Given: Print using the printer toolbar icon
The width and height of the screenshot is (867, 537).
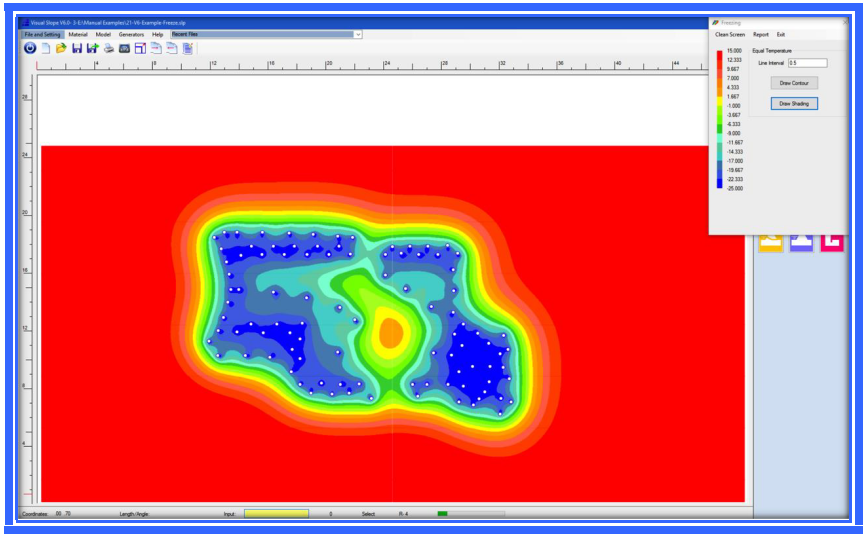Looking at the screenshot, I should point(109,47).
